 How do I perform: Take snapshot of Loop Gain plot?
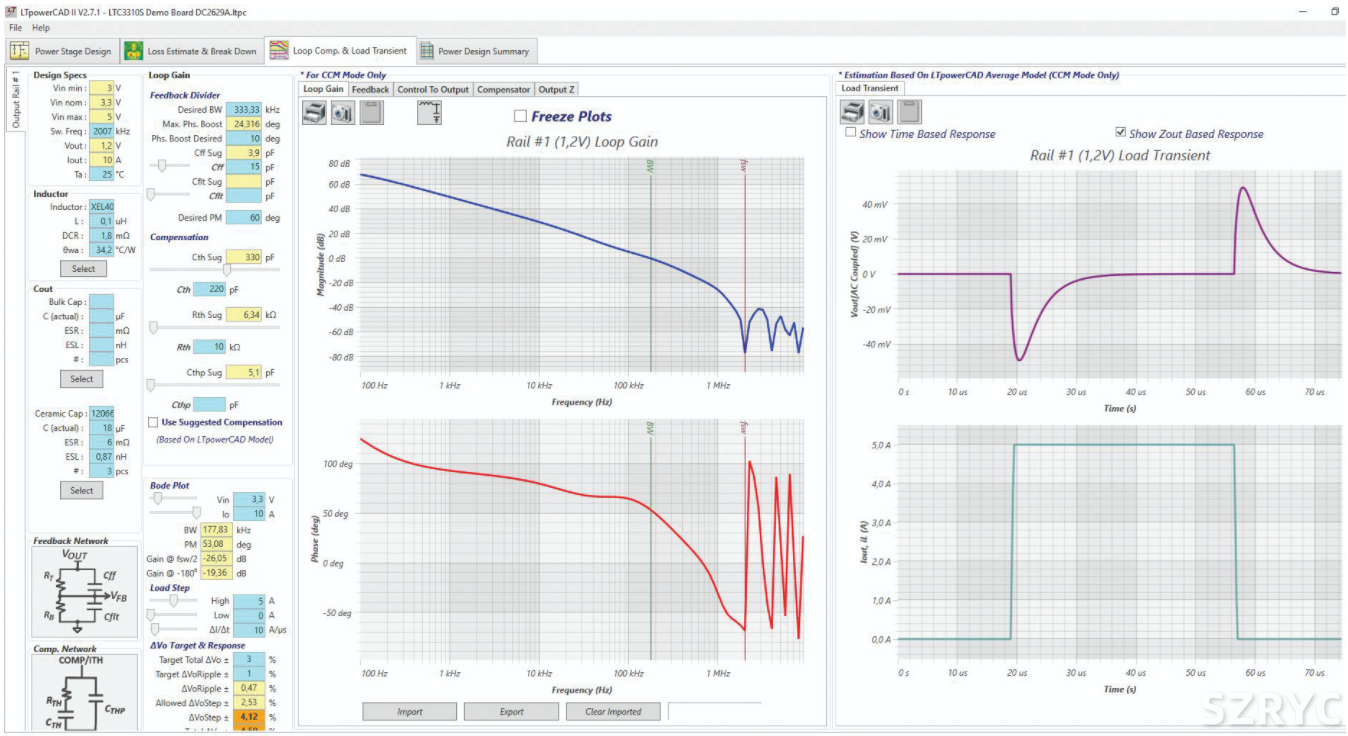click(343, 114)
